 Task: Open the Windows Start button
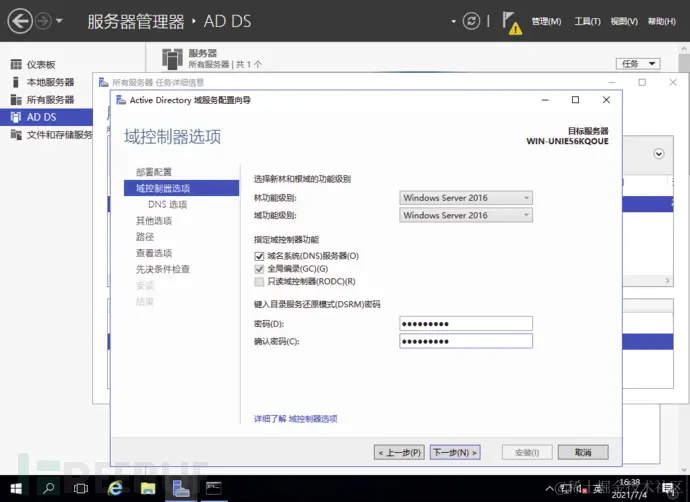[x=16, y=488]
